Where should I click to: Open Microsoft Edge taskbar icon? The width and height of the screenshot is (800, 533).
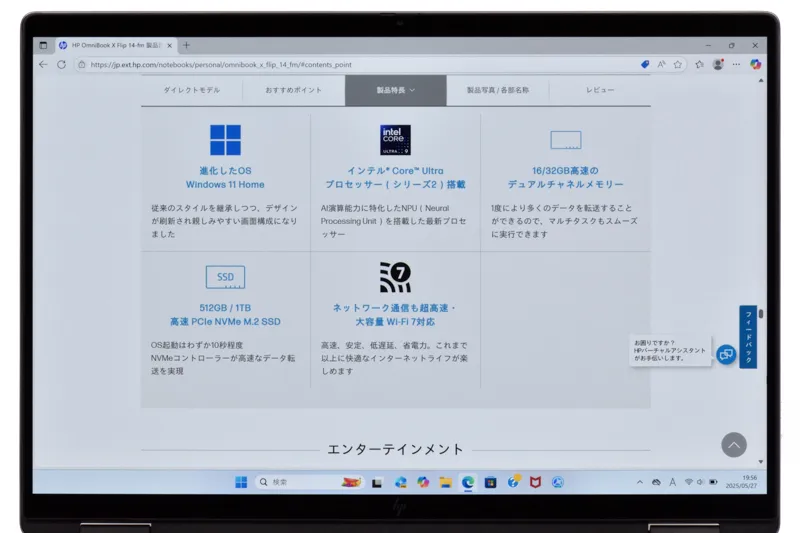tap(468, 483)
